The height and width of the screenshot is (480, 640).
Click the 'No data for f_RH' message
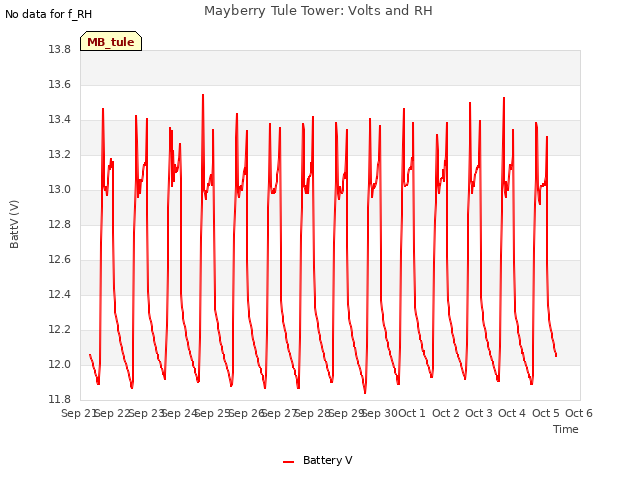49,14
